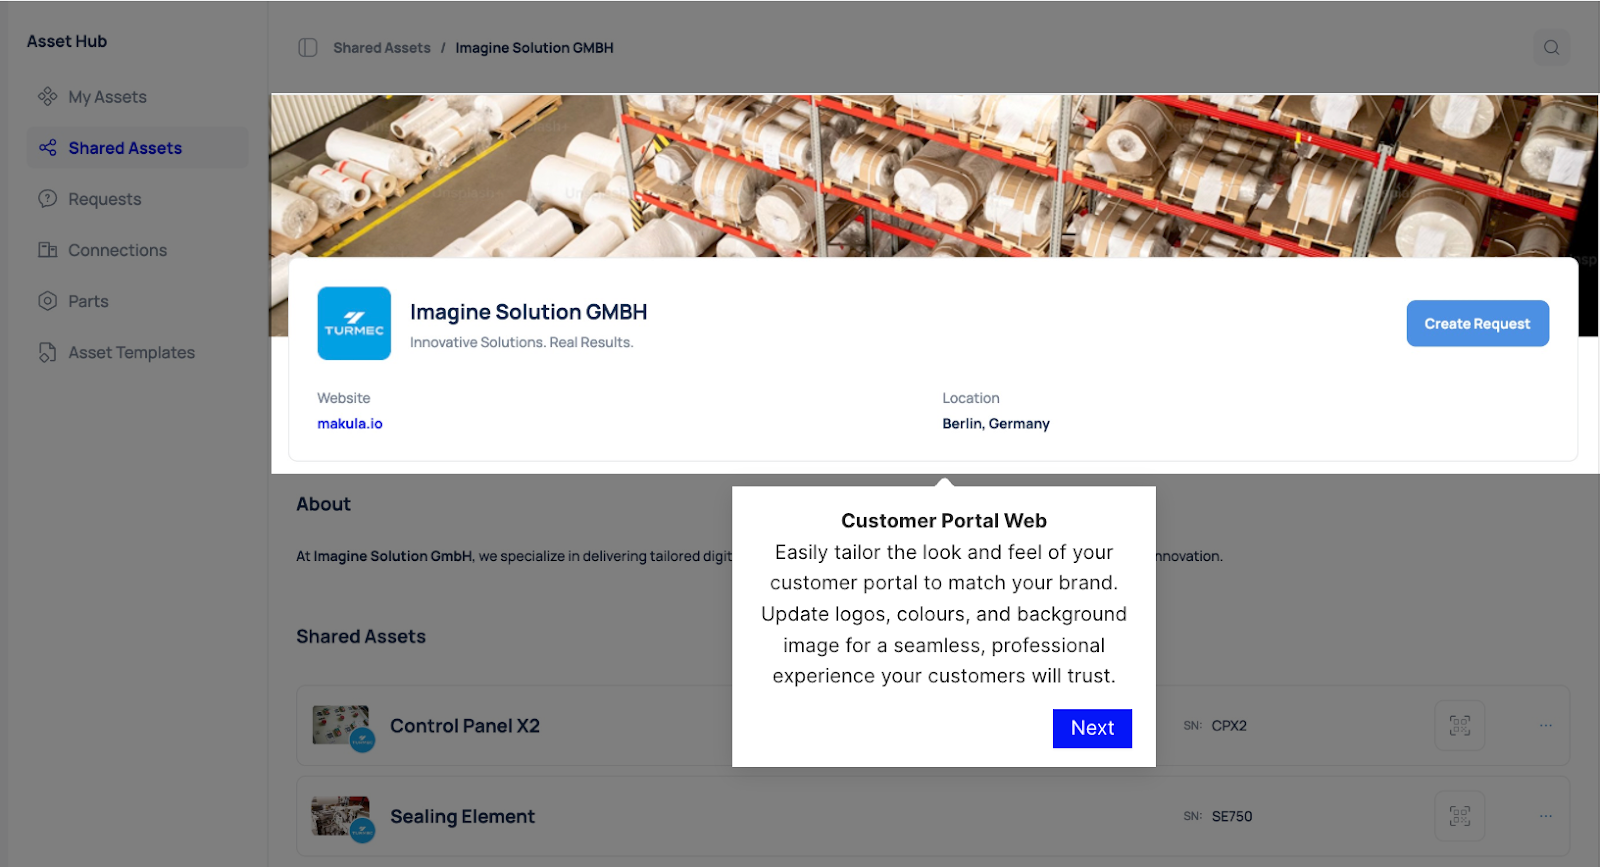Viewport: 1600px width, 867px height.
Task: Click tagline Innovative Solutions. Real Results.
Action: (522, 342)
